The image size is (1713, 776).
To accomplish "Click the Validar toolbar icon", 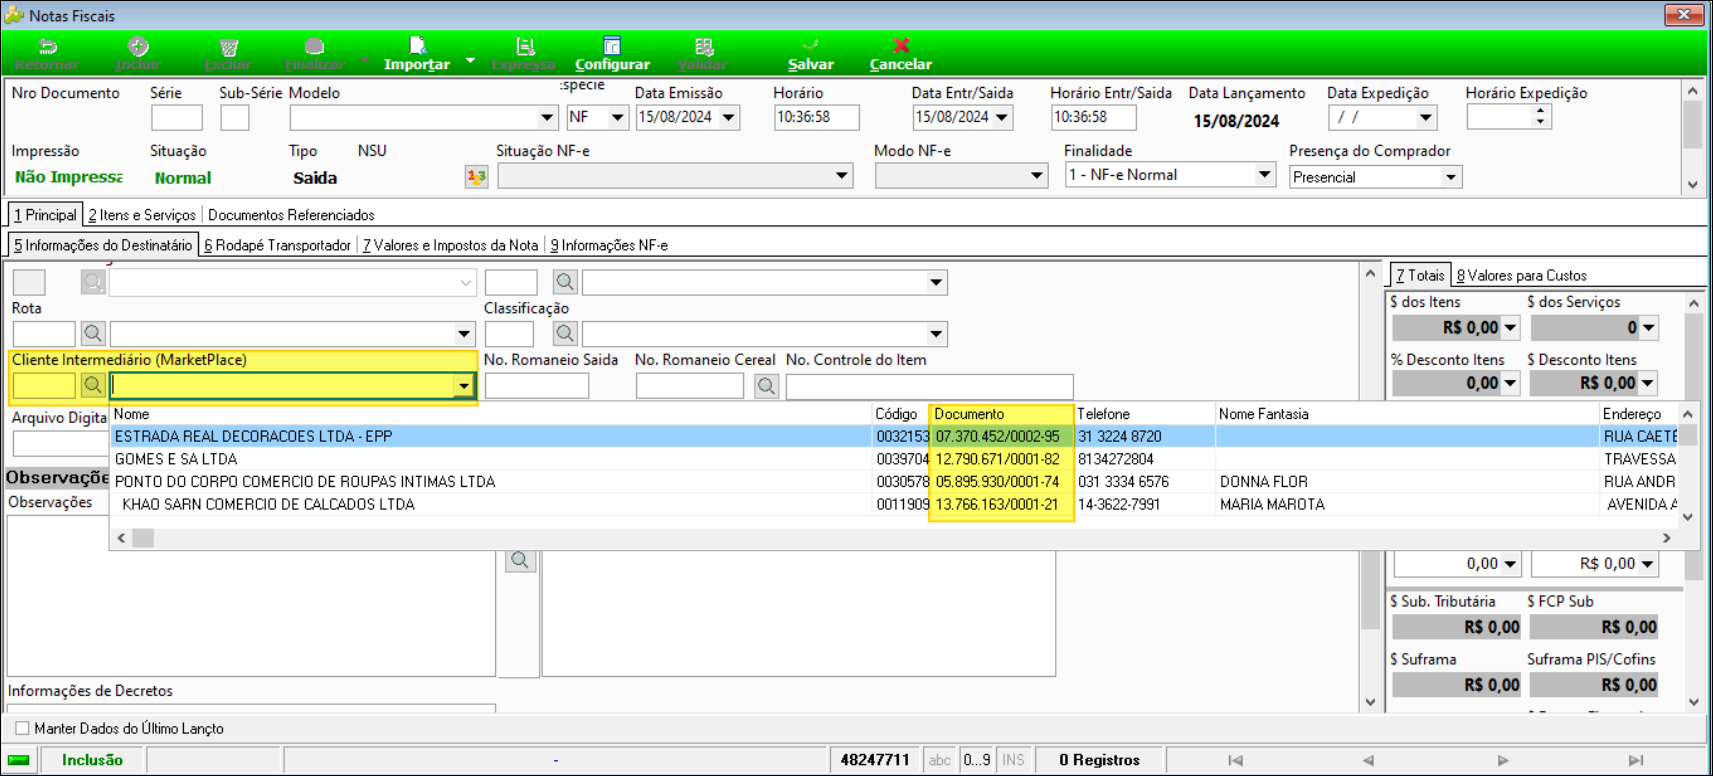I will point(703,47).
